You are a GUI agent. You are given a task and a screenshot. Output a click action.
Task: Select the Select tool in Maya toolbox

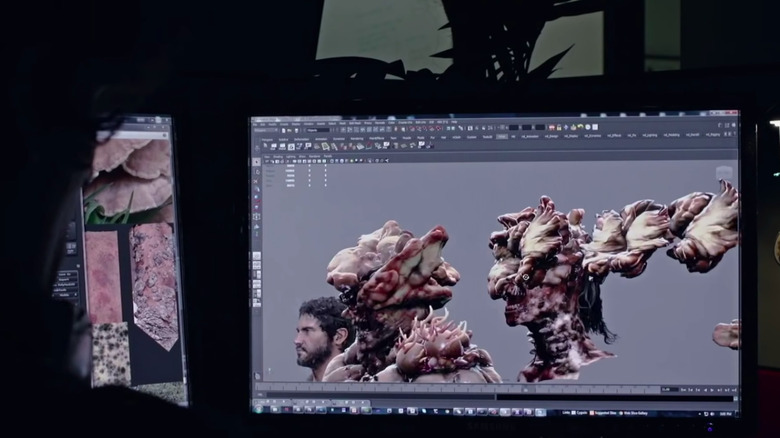pos(257,162)
